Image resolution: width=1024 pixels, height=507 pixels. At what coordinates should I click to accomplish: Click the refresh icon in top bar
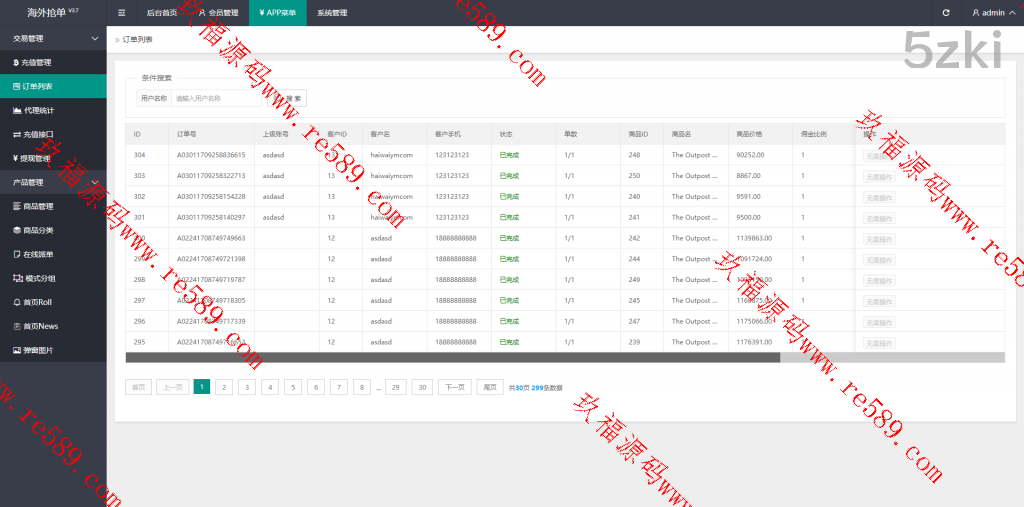(946, 13)
